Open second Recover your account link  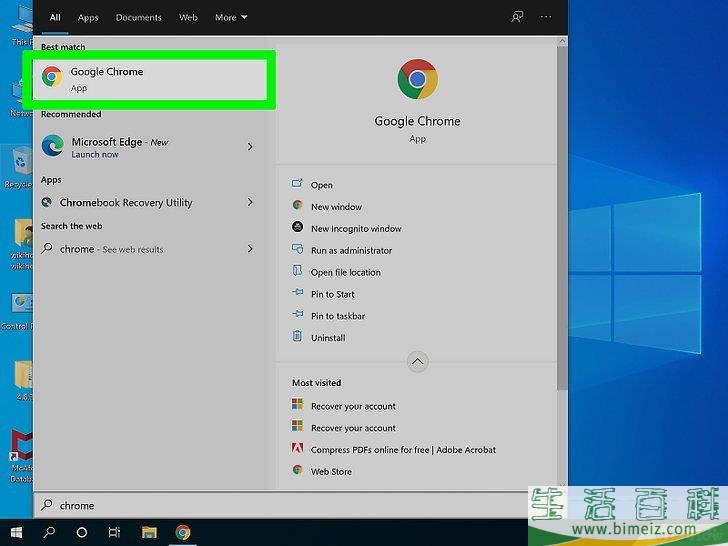click(x=353, y=428)
